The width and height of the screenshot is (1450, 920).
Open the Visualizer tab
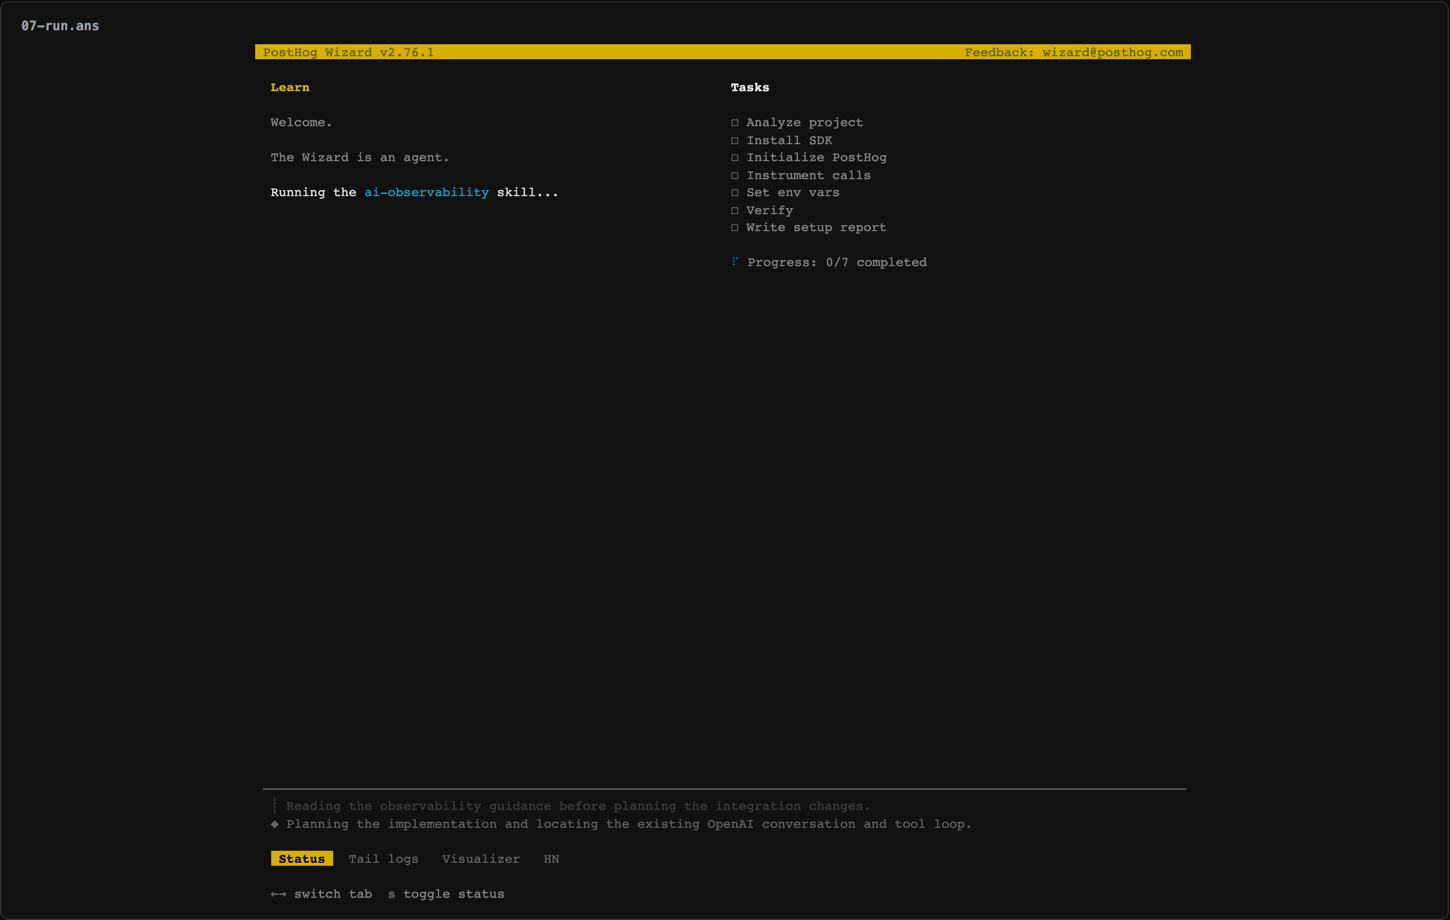point(481,859)
